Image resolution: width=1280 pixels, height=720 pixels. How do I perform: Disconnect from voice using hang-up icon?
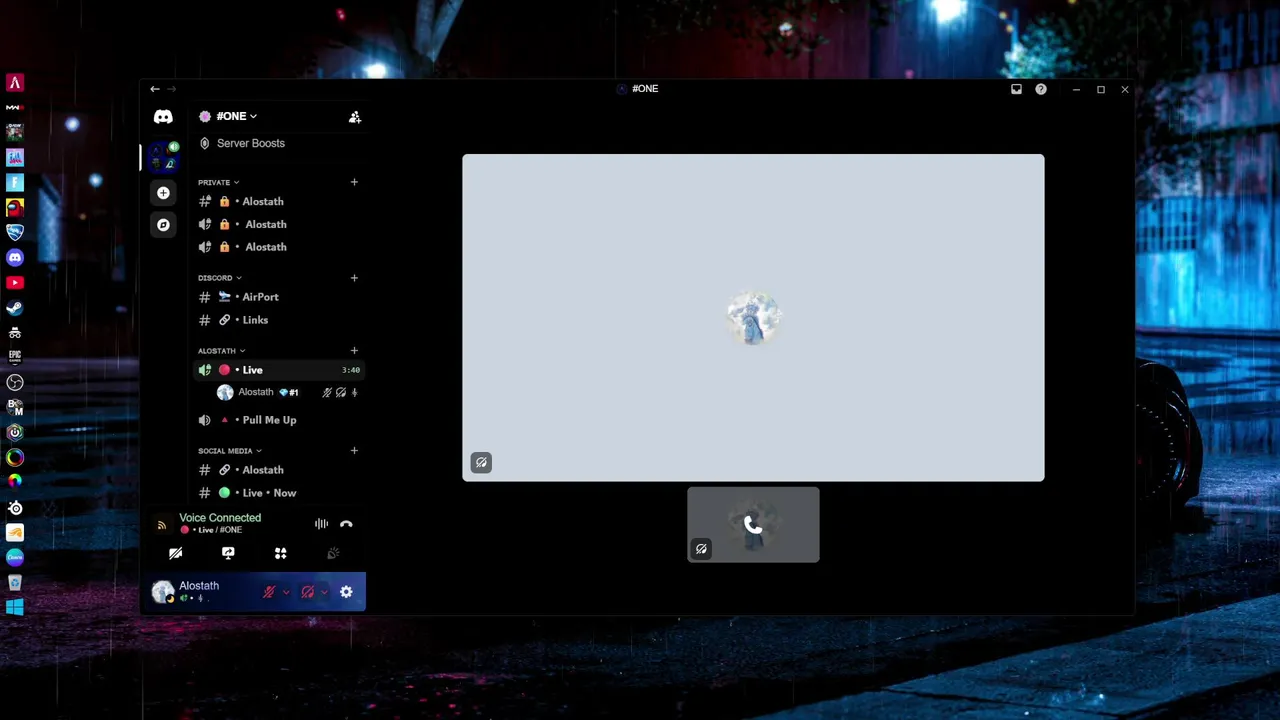[346, 524]
